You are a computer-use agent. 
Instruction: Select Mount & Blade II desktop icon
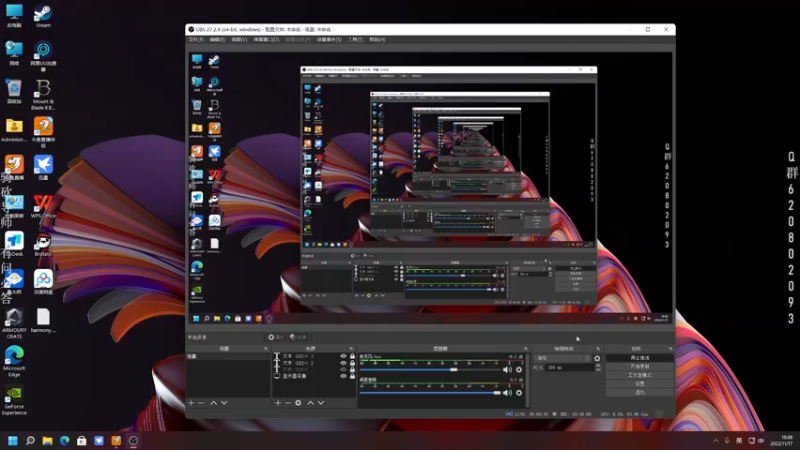click(x=43, y=95)
